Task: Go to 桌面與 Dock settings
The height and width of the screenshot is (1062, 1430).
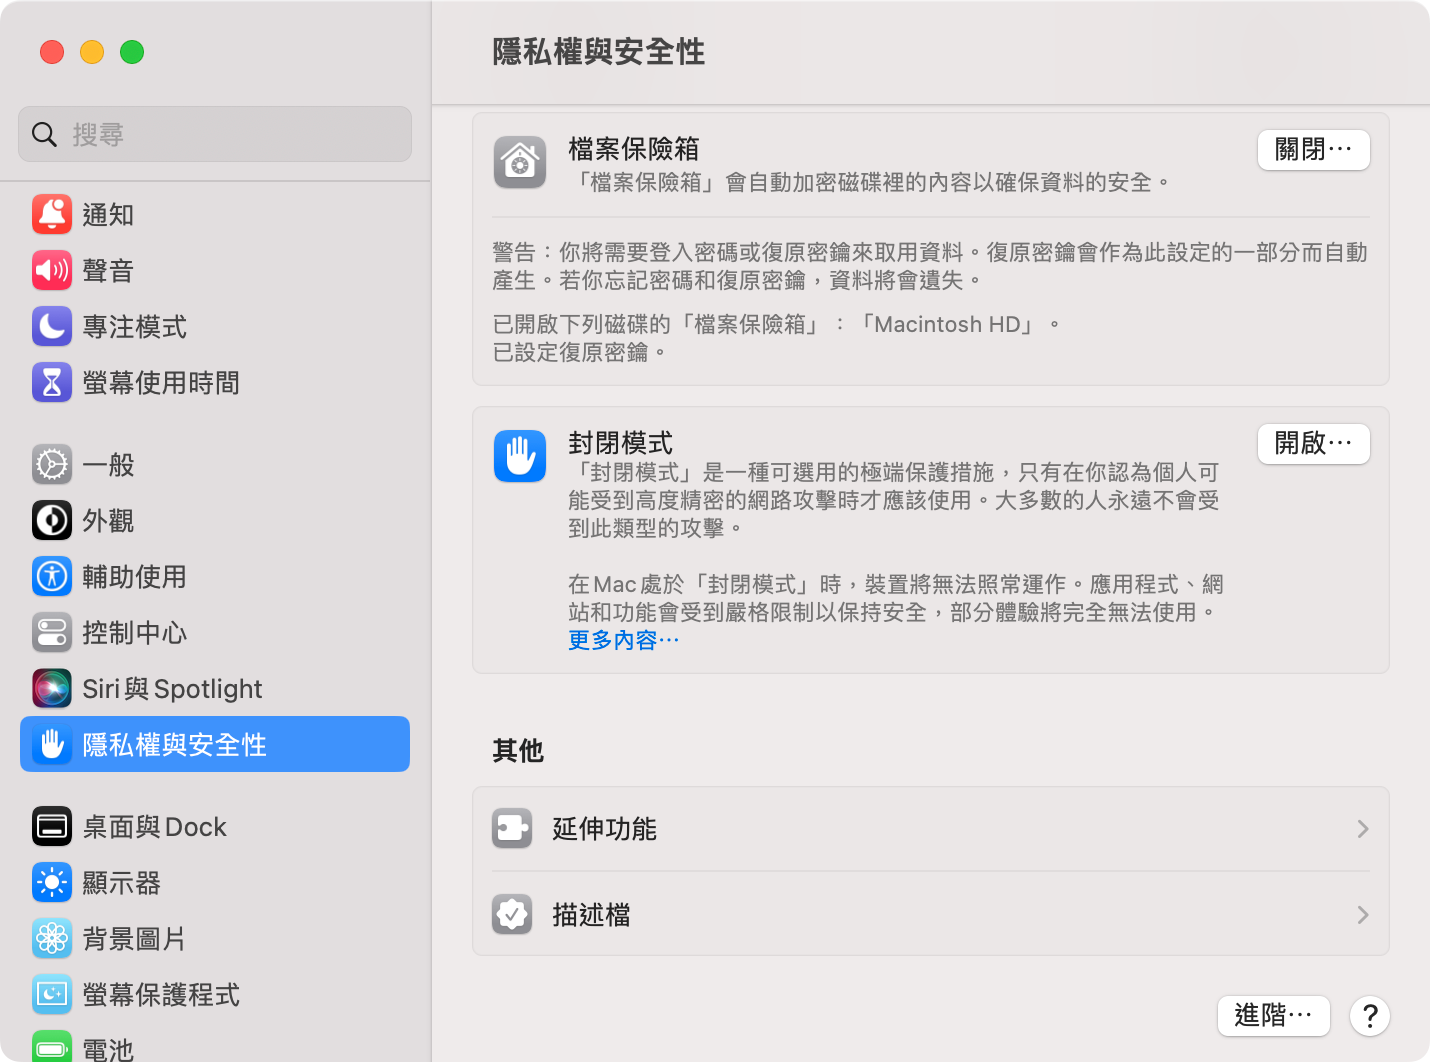Action: click(154, 827)
